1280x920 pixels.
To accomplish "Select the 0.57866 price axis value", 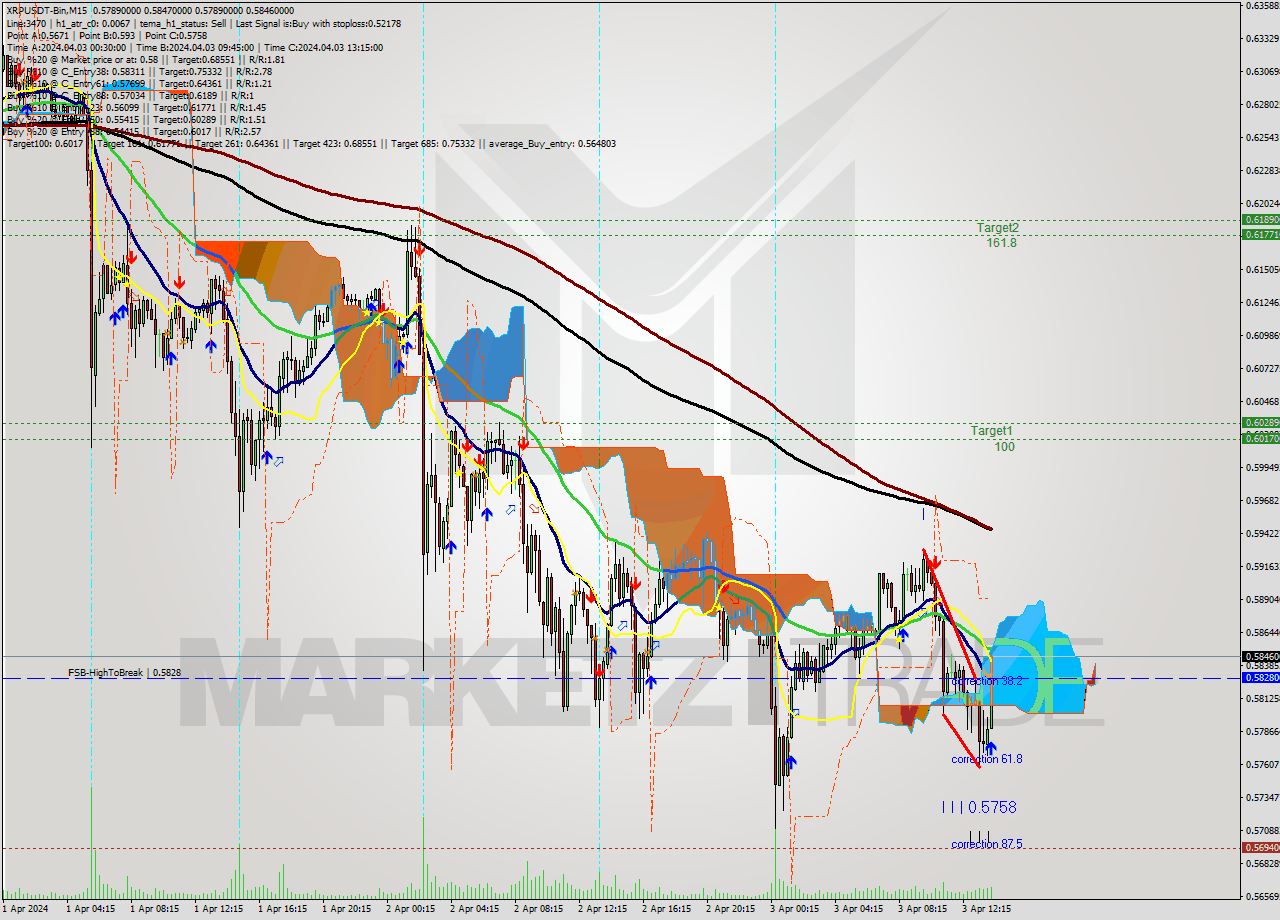I will (x=1262, y=732).
